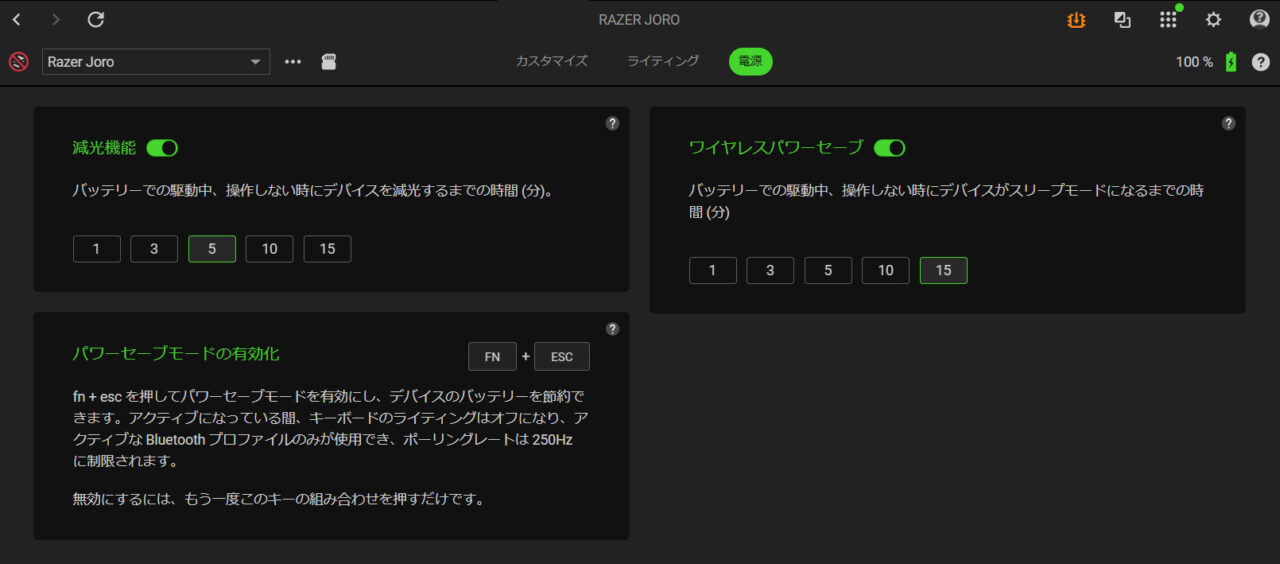Viewport: 1280px width, 564px height.
Task: Open the three-dot profile options menu
Action: (293, 62)
